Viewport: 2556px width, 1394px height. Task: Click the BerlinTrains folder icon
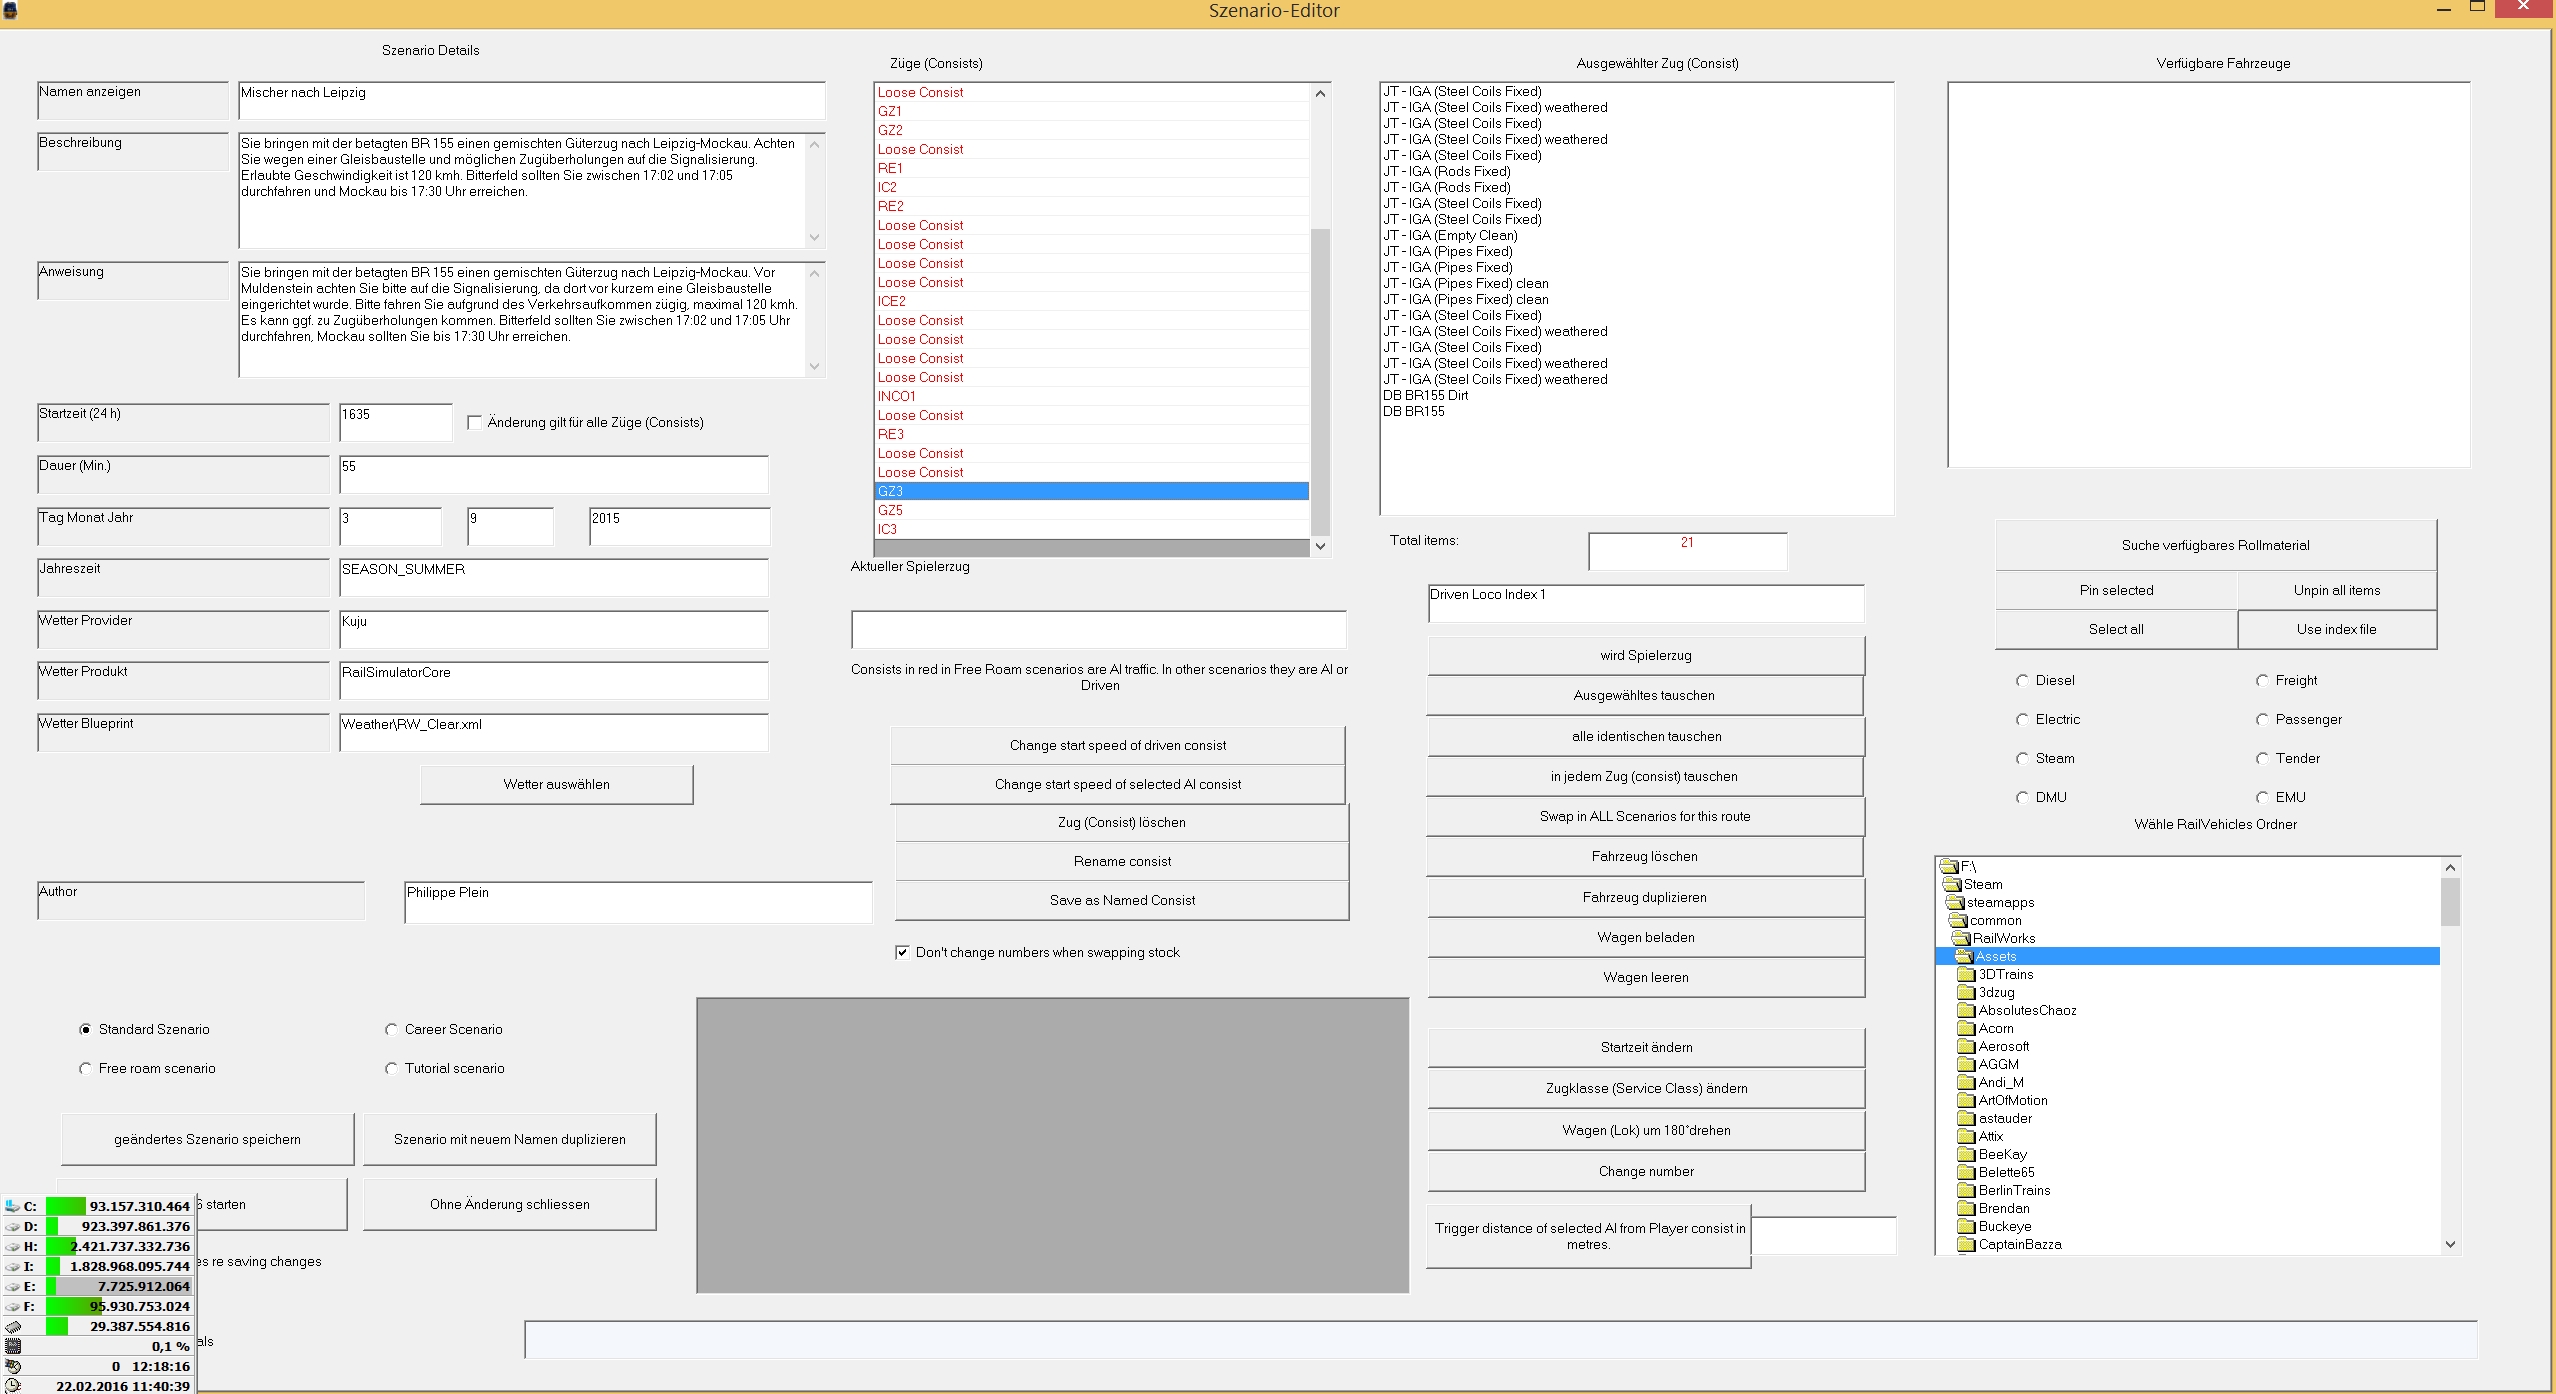point(1966,1191)
